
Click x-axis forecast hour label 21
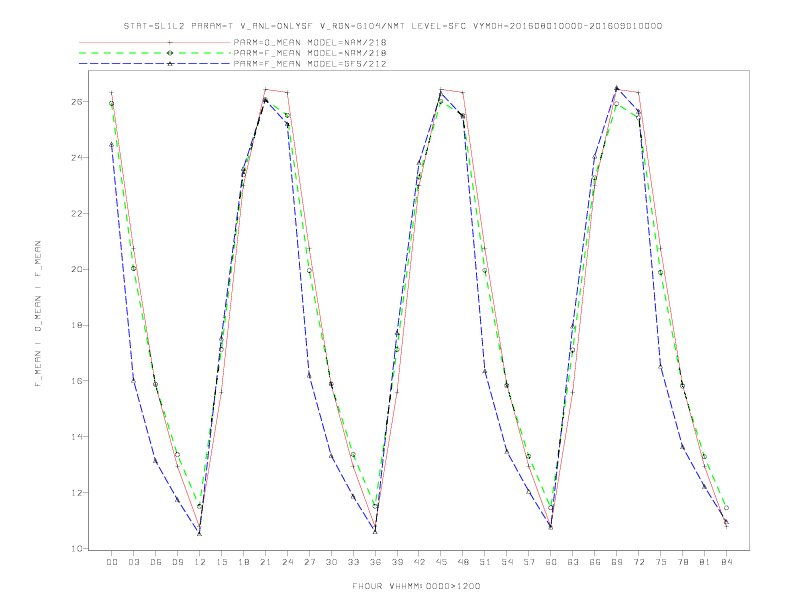click(x=265, y=562)
